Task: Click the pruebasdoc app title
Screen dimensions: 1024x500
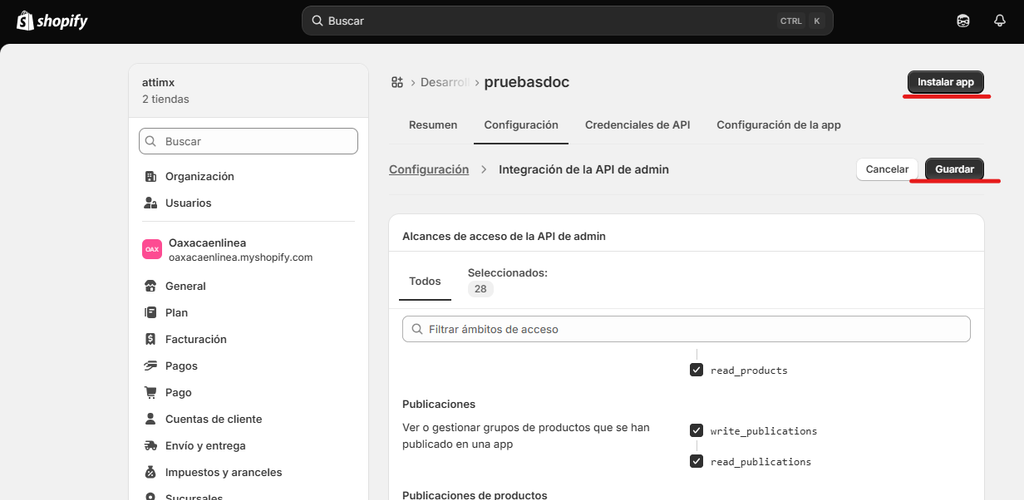Action: (527, 82)
